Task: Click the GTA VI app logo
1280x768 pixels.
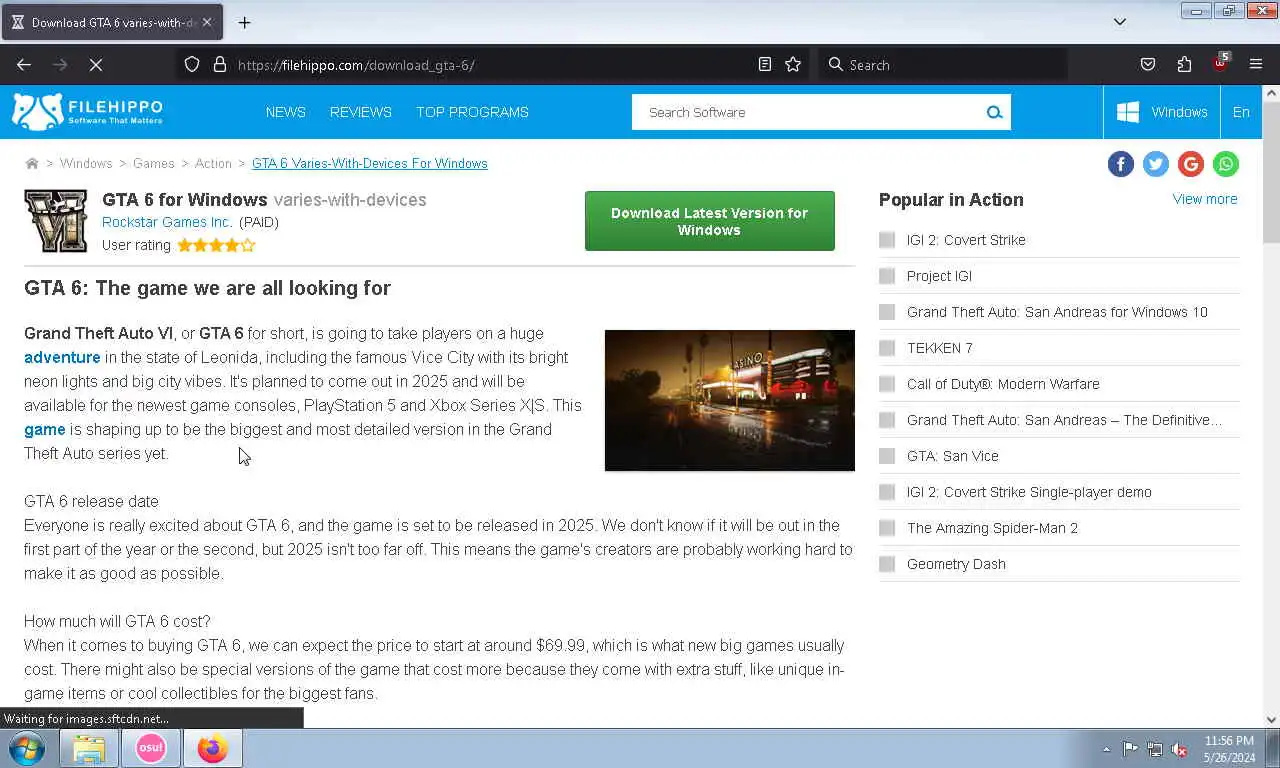Action: click(x=56, y=221)
